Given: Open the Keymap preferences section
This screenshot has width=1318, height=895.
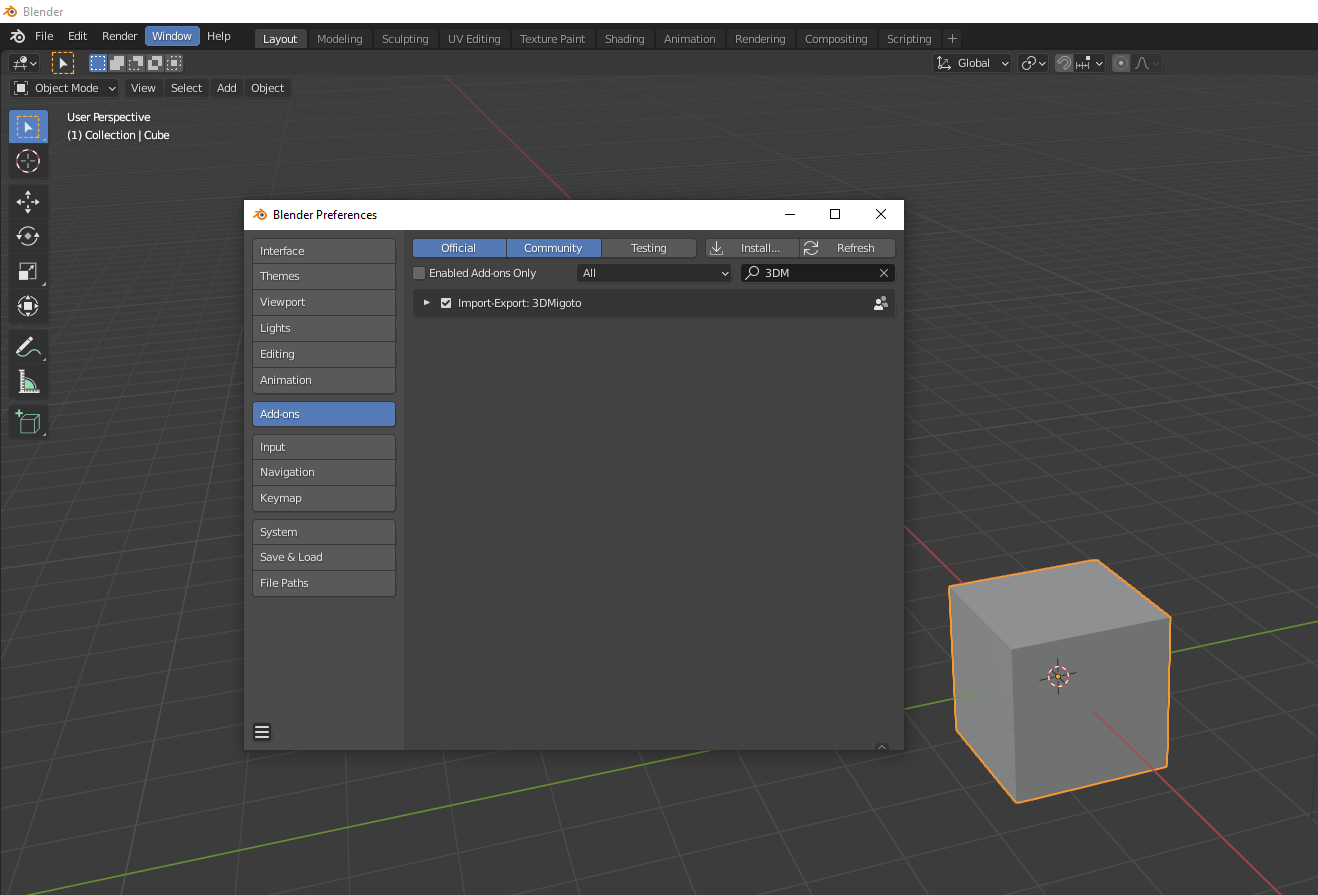Looking at the screenshot, I should (x=324, y=498).
